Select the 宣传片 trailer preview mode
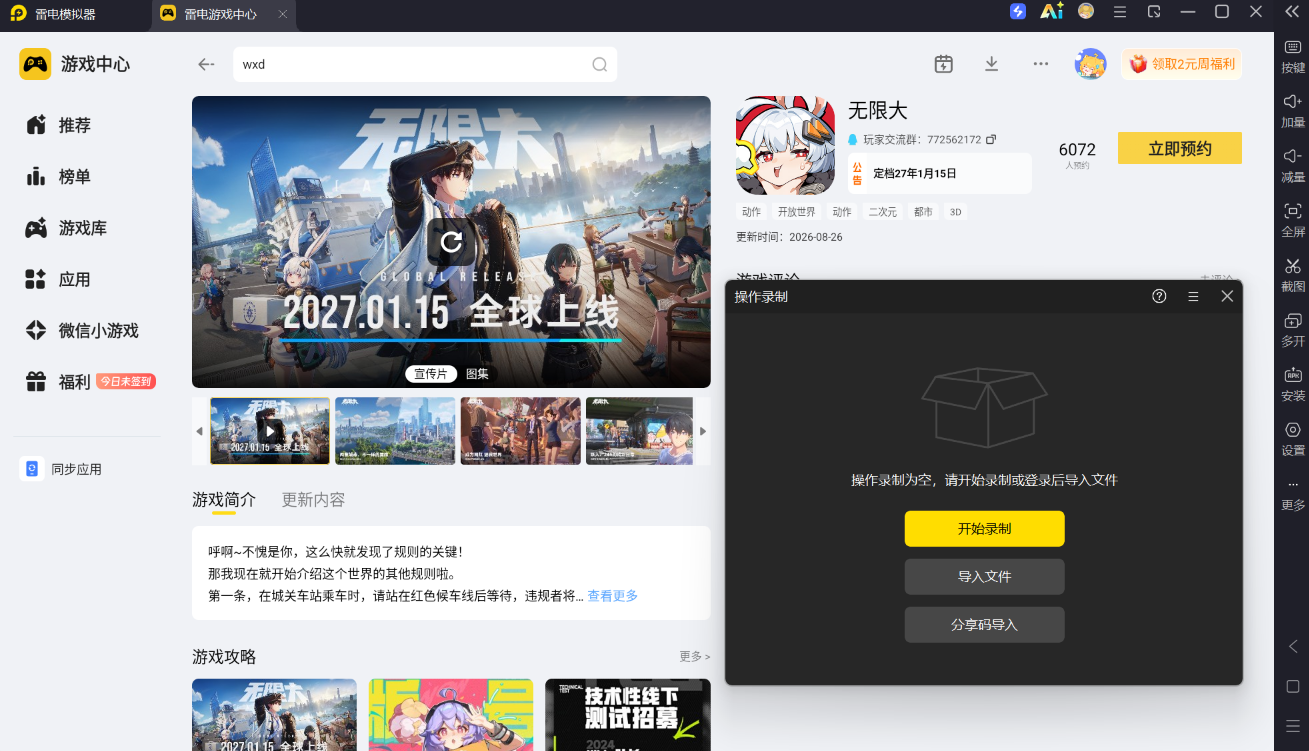 click(431, 374)
